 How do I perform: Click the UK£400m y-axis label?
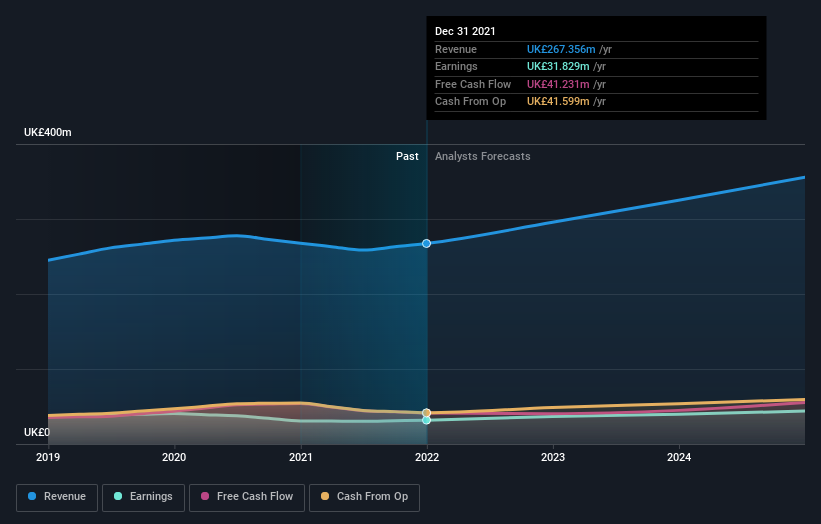pos(48,132)
